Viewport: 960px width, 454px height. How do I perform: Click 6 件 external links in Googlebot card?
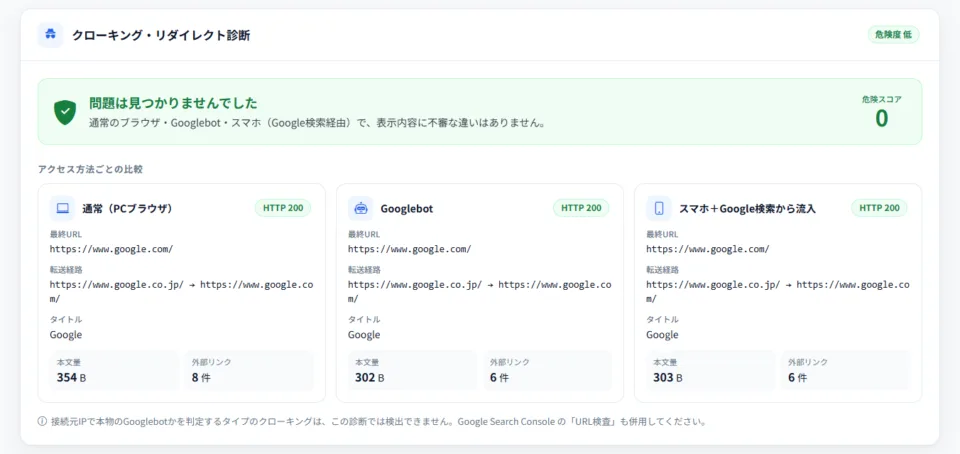499,378
